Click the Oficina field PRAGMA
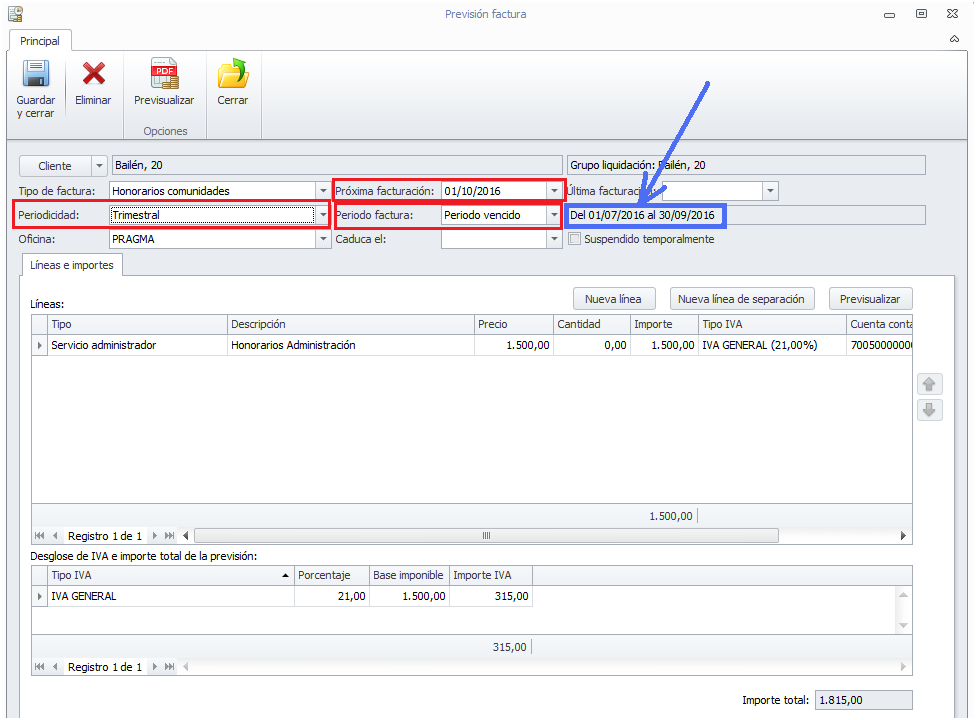Image resolution: width=976 pixels, height=720 pixels. click(212, 239)
